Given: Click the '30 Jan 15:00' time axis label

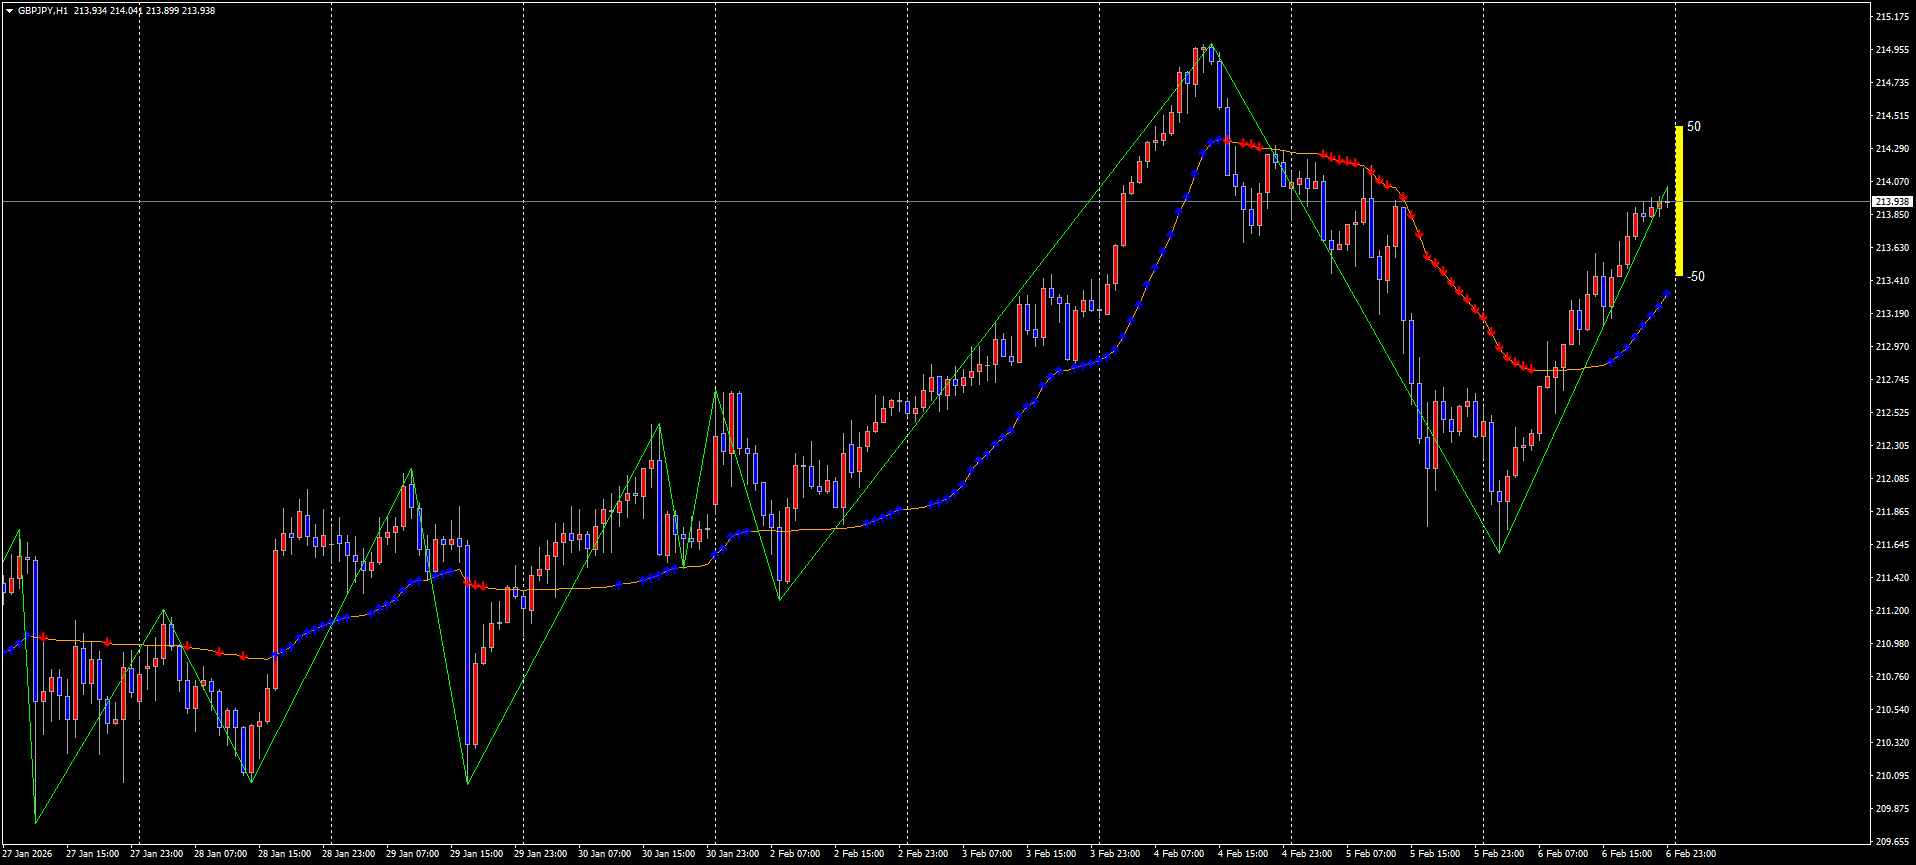Looking at the screenshot, I should (668, 854).
